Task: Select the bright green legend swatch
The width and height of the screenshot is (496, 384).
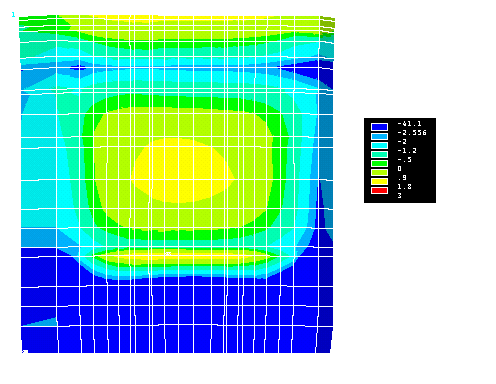Action: coord(379,163)
